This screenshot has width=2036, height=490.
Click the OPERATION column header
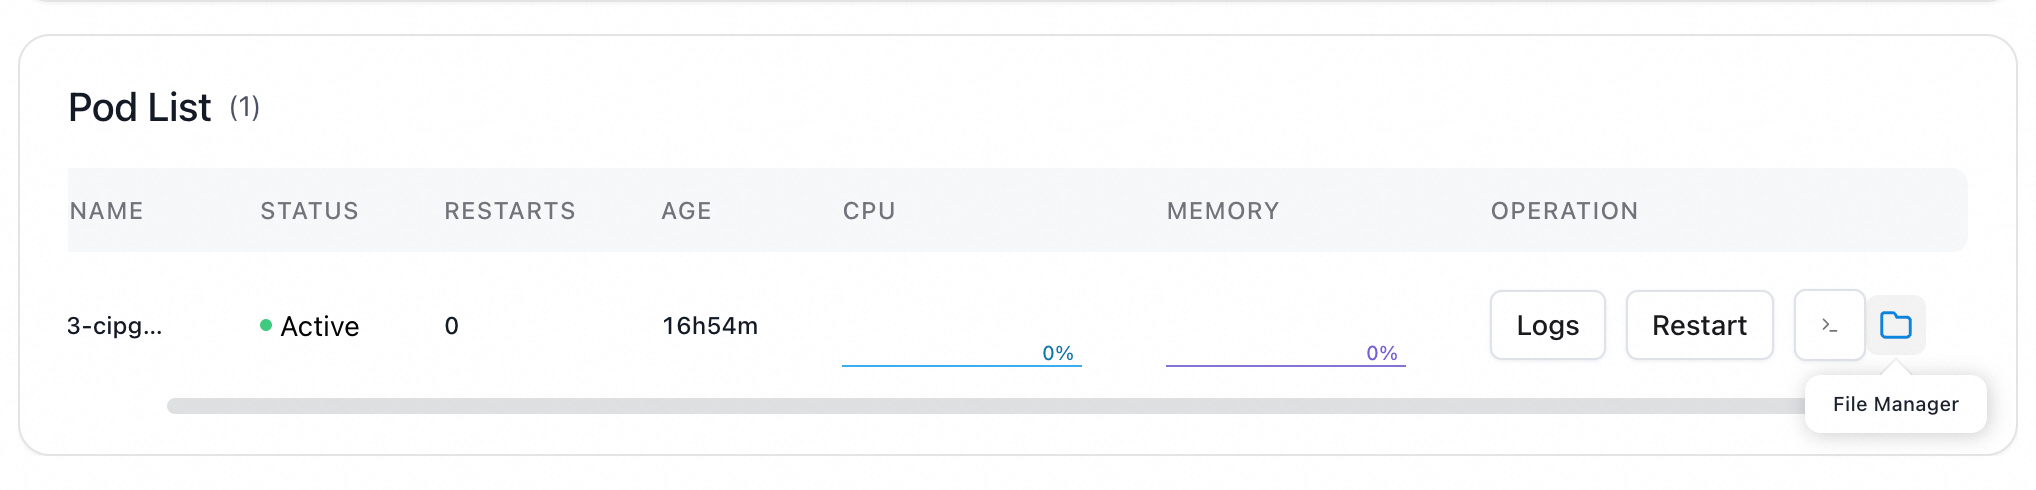[x=1564, y=211]
